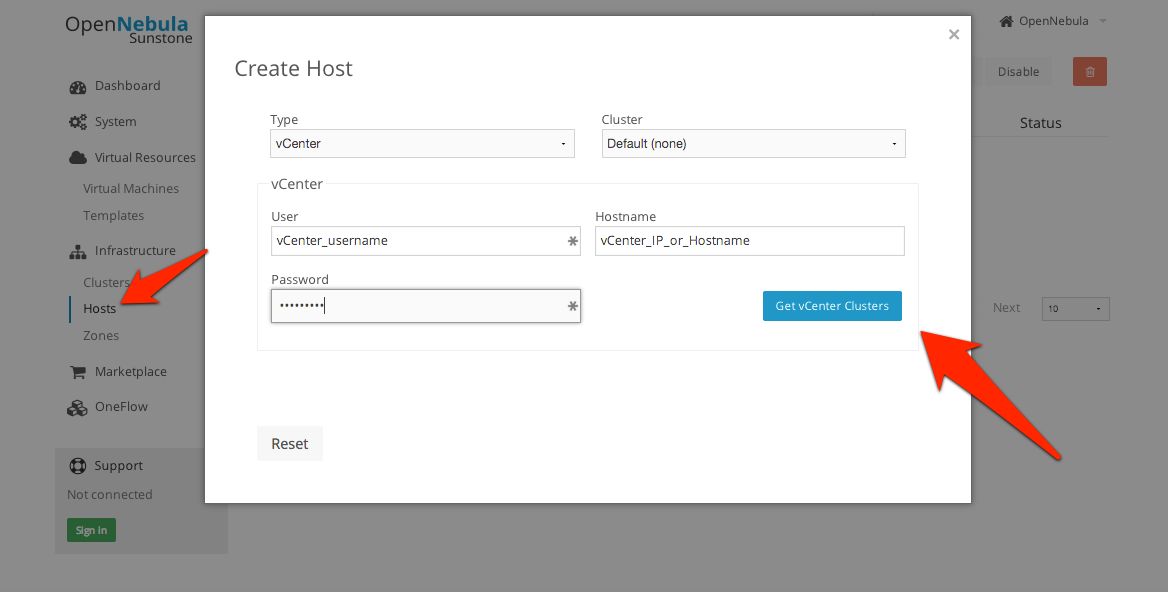Image resolution: width=1168 pixels, height=592 pixels.
Task: Expand the Infrastructure menu
Action: [x=136, y=251]
